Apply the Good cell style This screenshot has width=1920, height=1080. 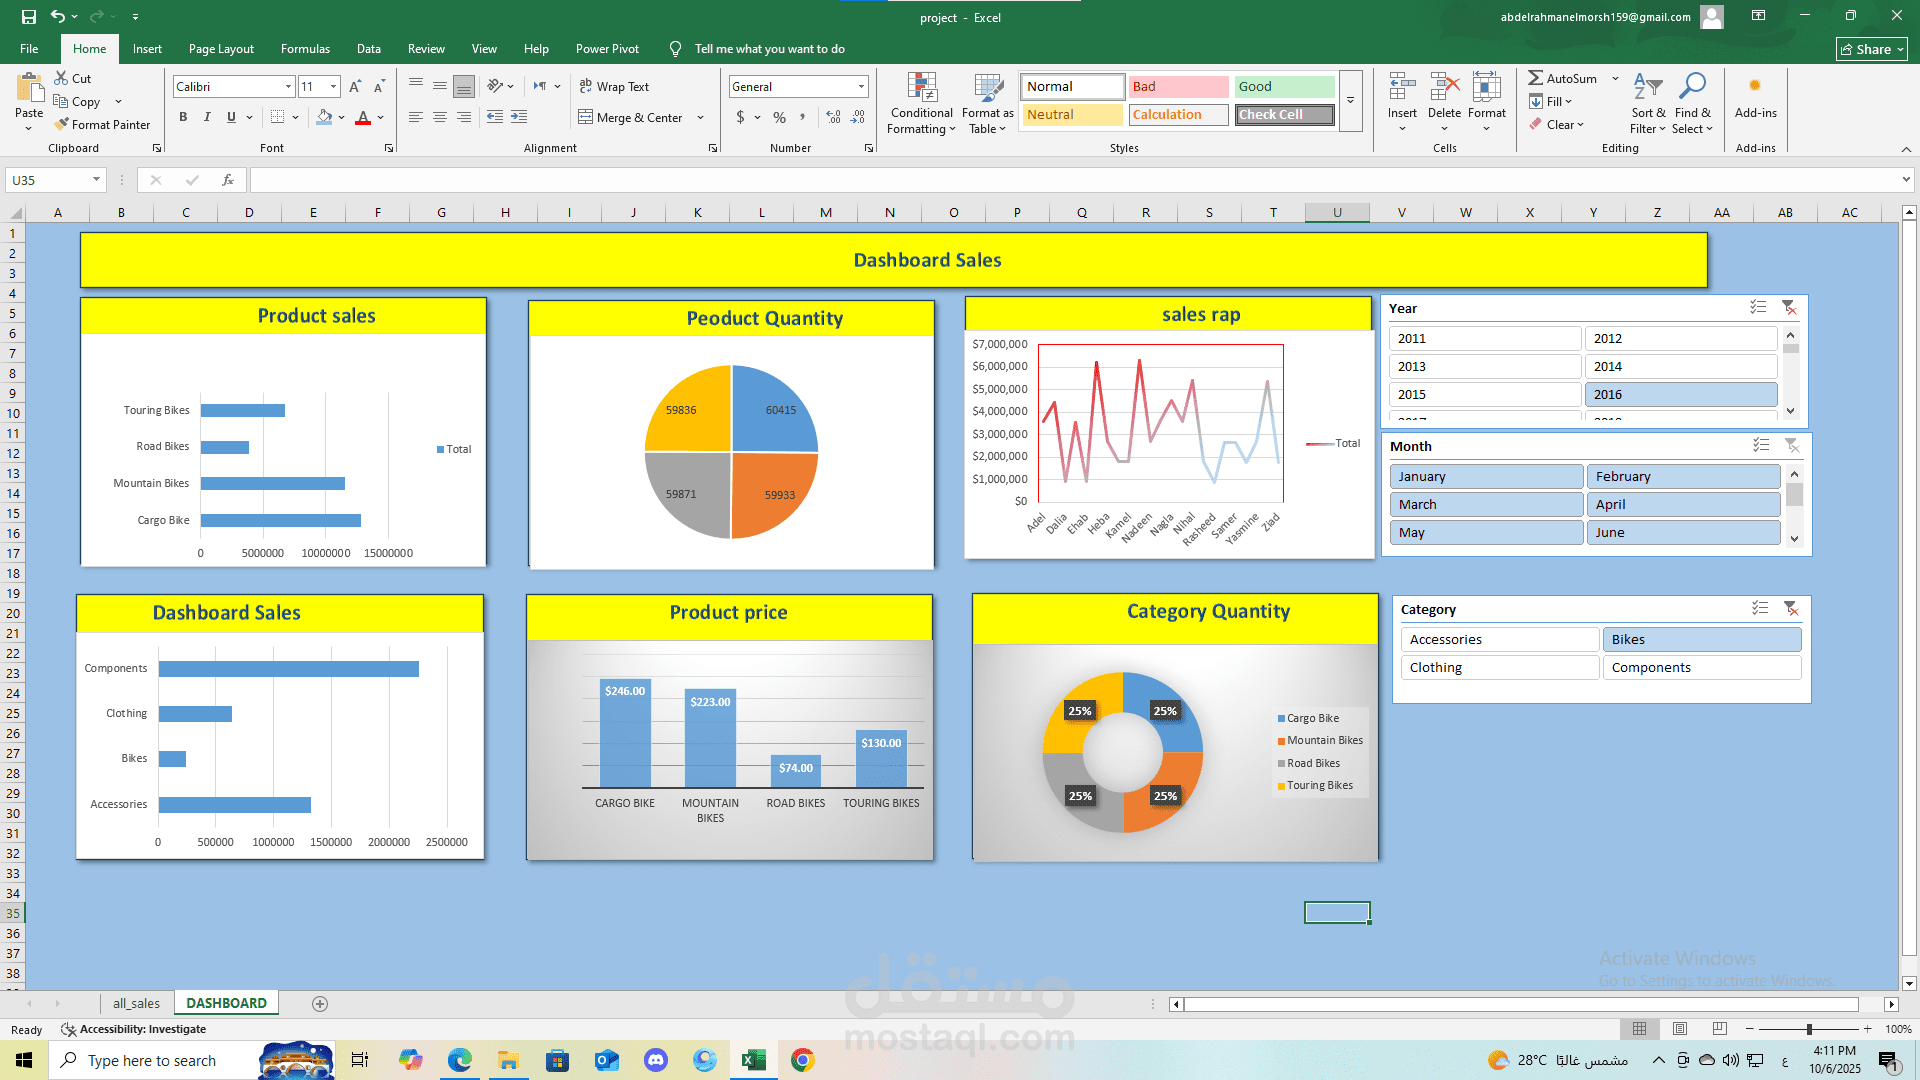(x=1284, y=87)
